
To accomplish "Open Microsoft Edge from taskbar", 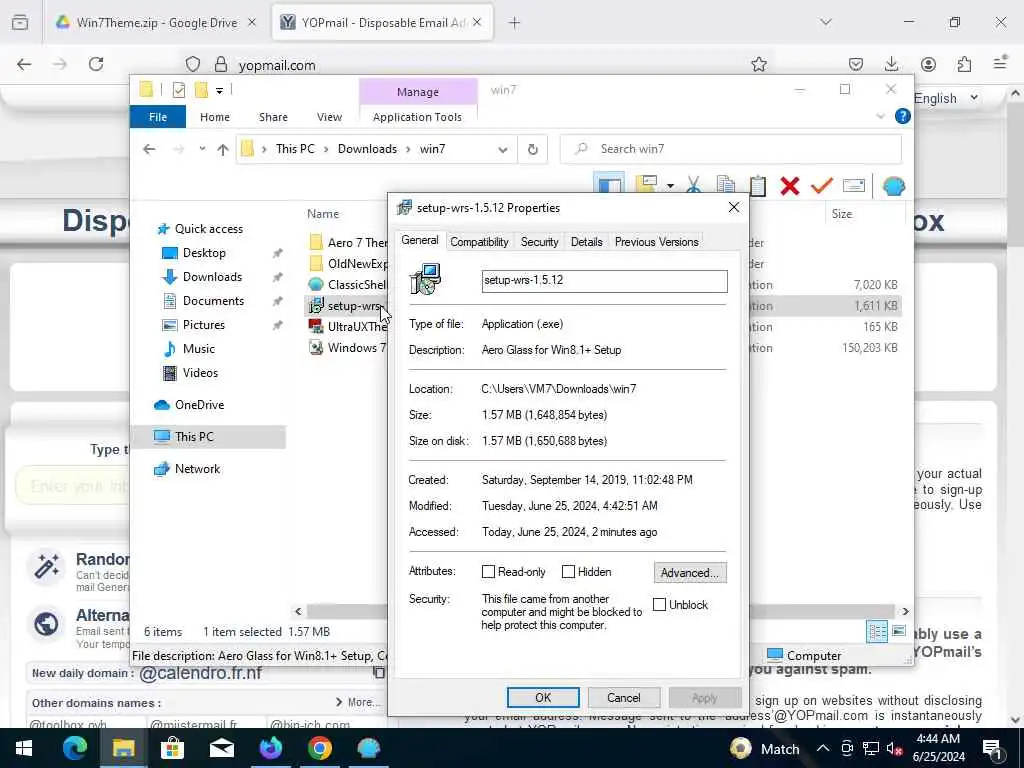I will pos(74,748).
